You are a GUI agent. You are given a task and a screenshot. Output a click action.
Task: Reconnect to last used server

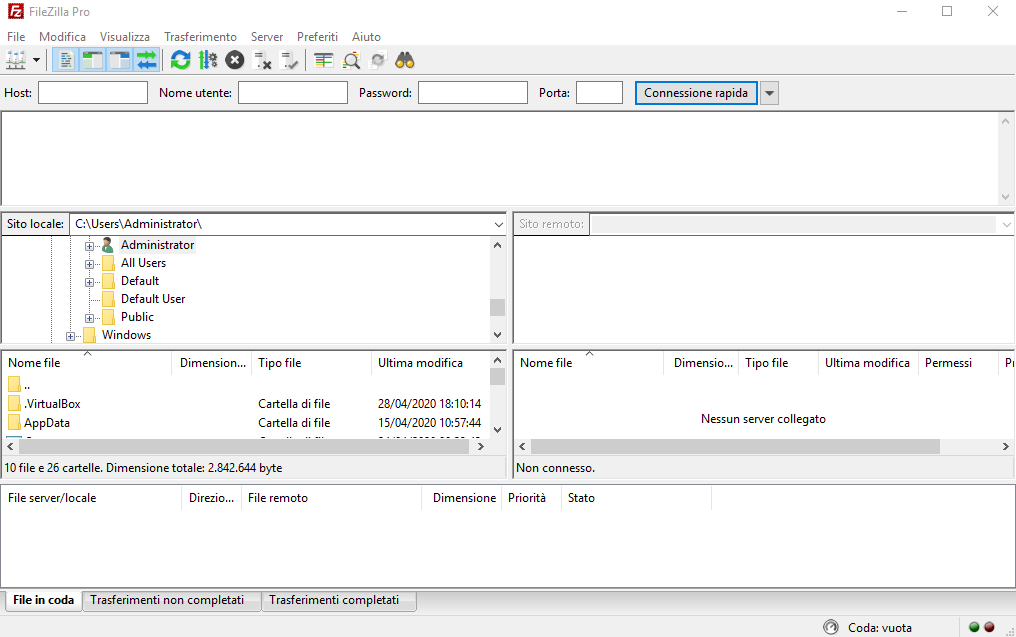(289, 60)
